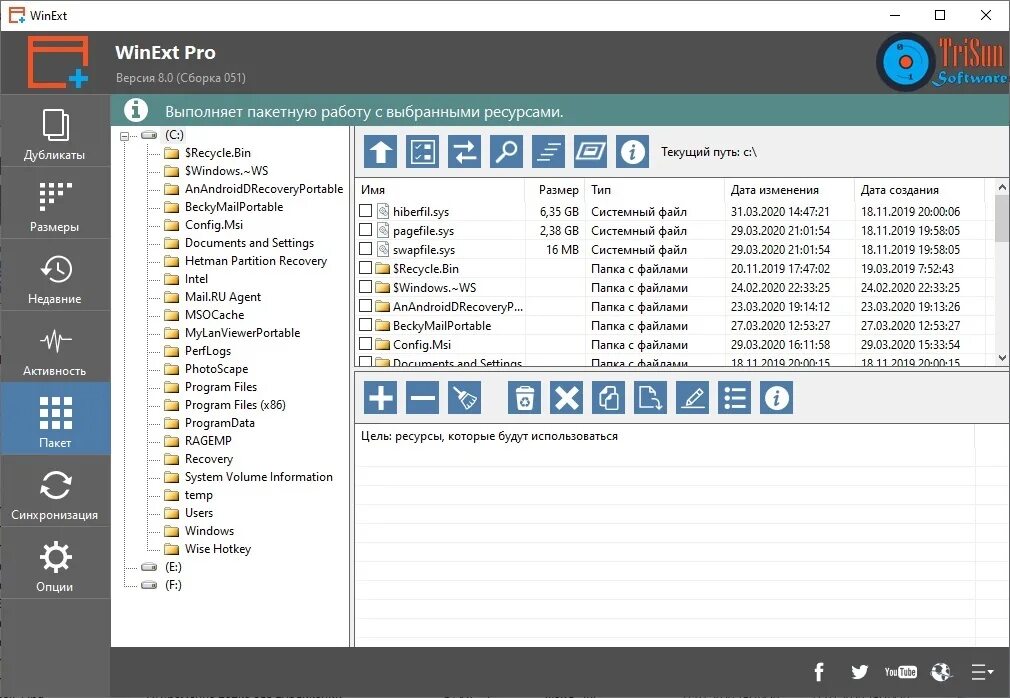Image resolution: width=1010 pixels, height=698 pixels.
Task: Open the website globe icon
Action: (x=941, y=672)
